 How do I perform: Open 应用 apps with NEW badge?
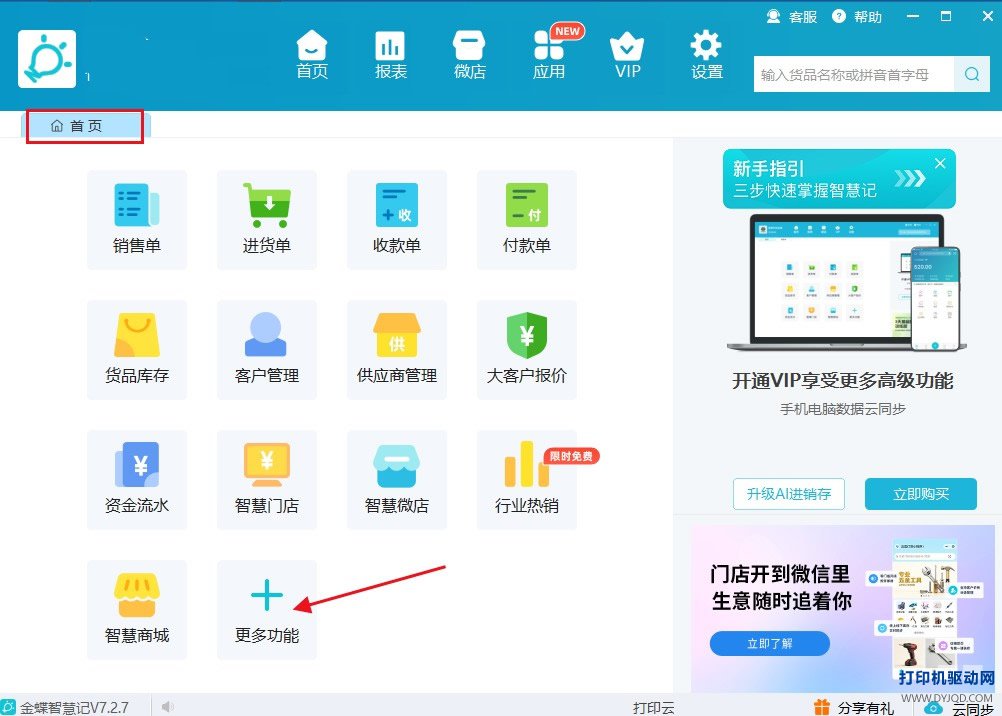coord(550,55)
